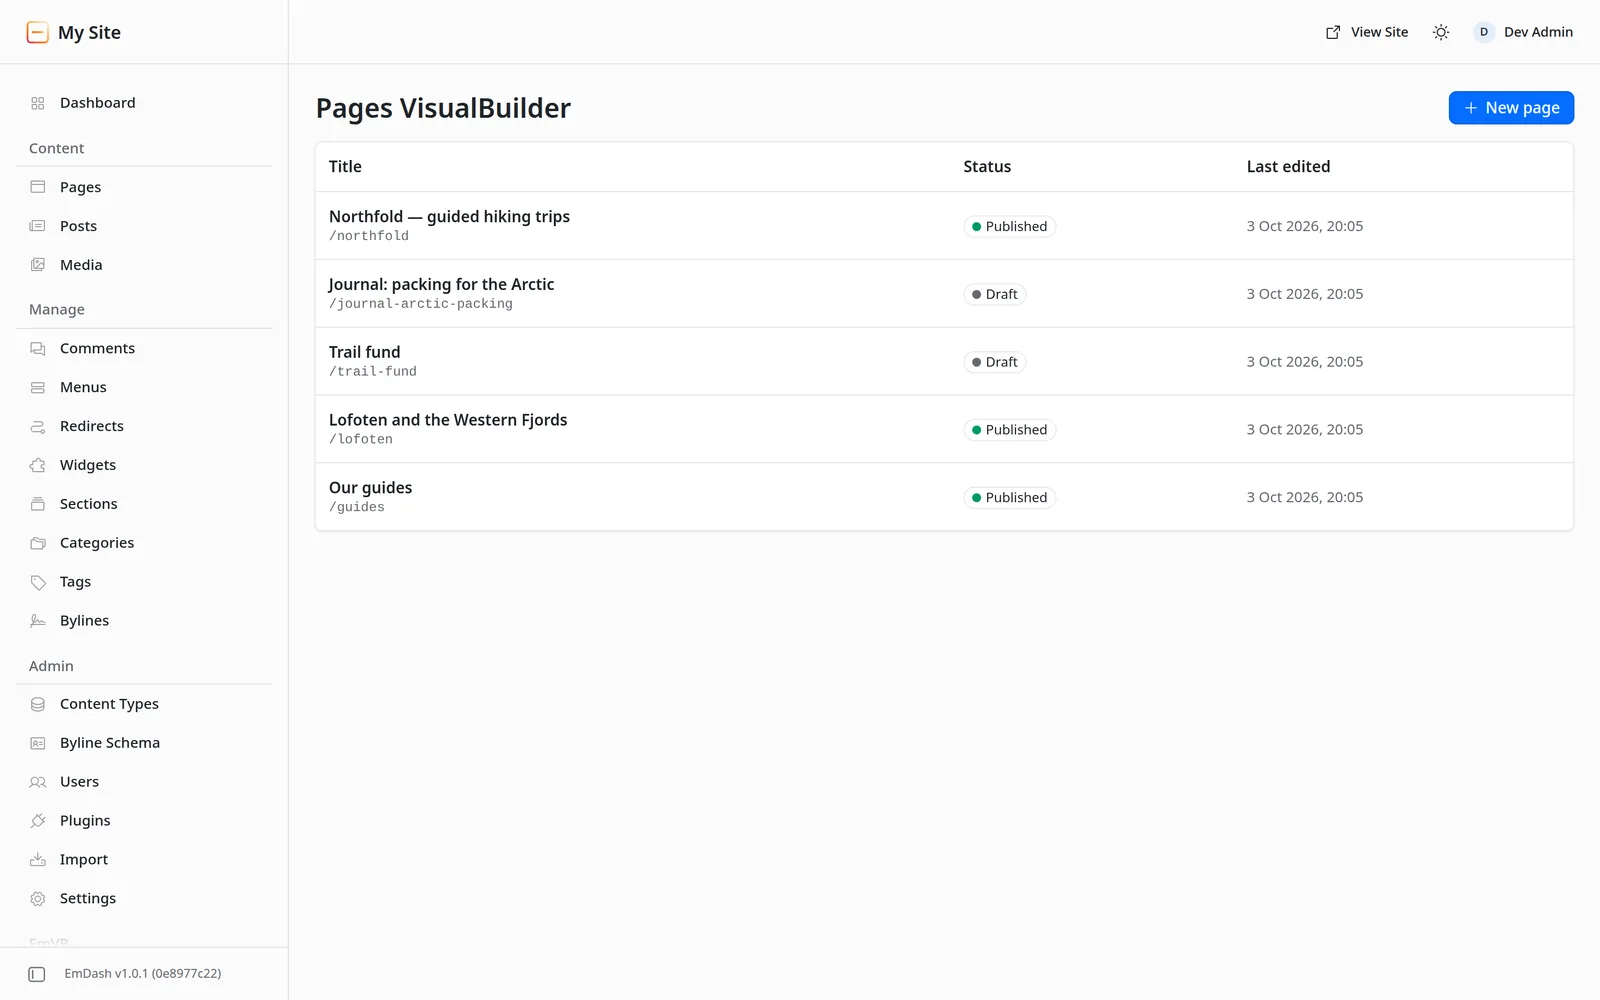
Task: Click the Status column header
Action: pyautogui.click(x=987, y=167)
